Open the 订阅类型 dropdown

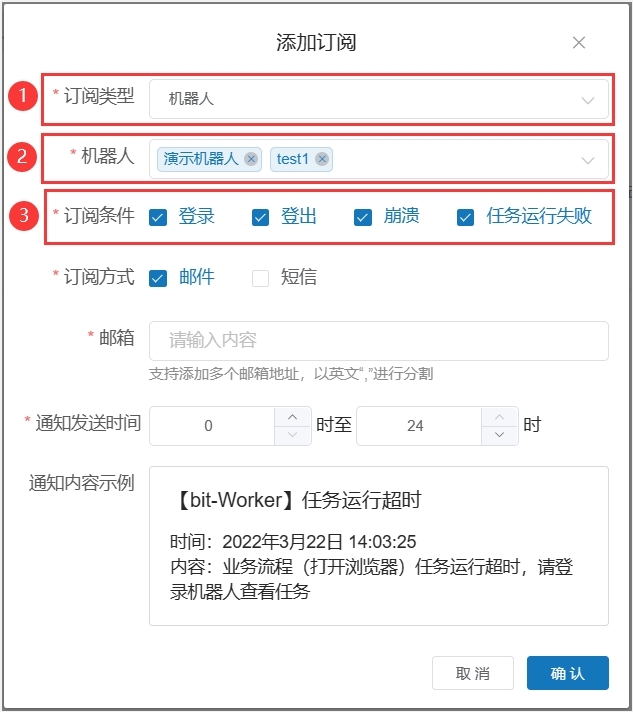tap(378, 99)
